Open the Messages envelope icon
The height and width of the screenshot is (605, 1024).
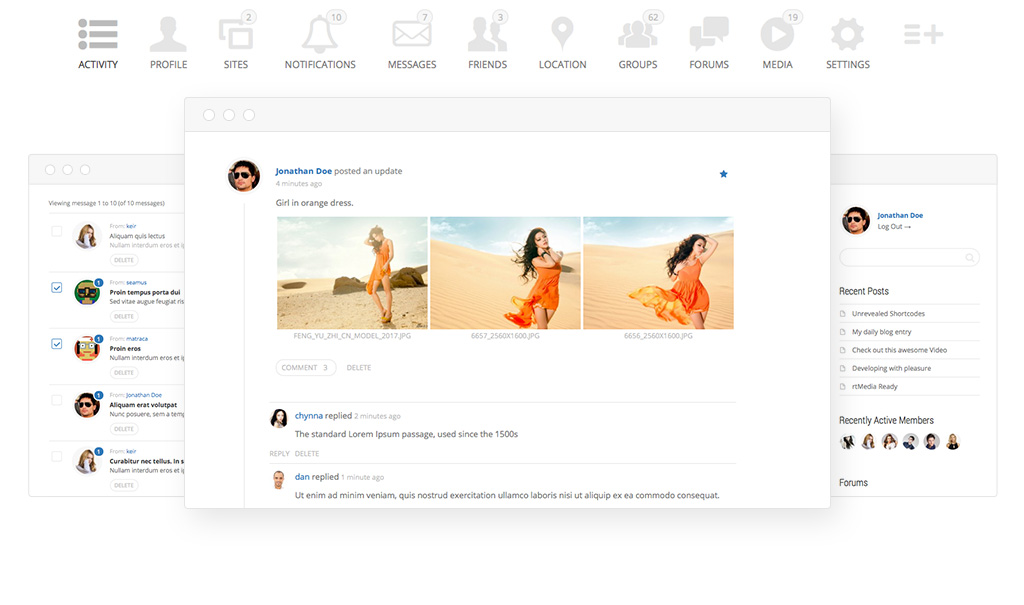(x=411, y=35)
